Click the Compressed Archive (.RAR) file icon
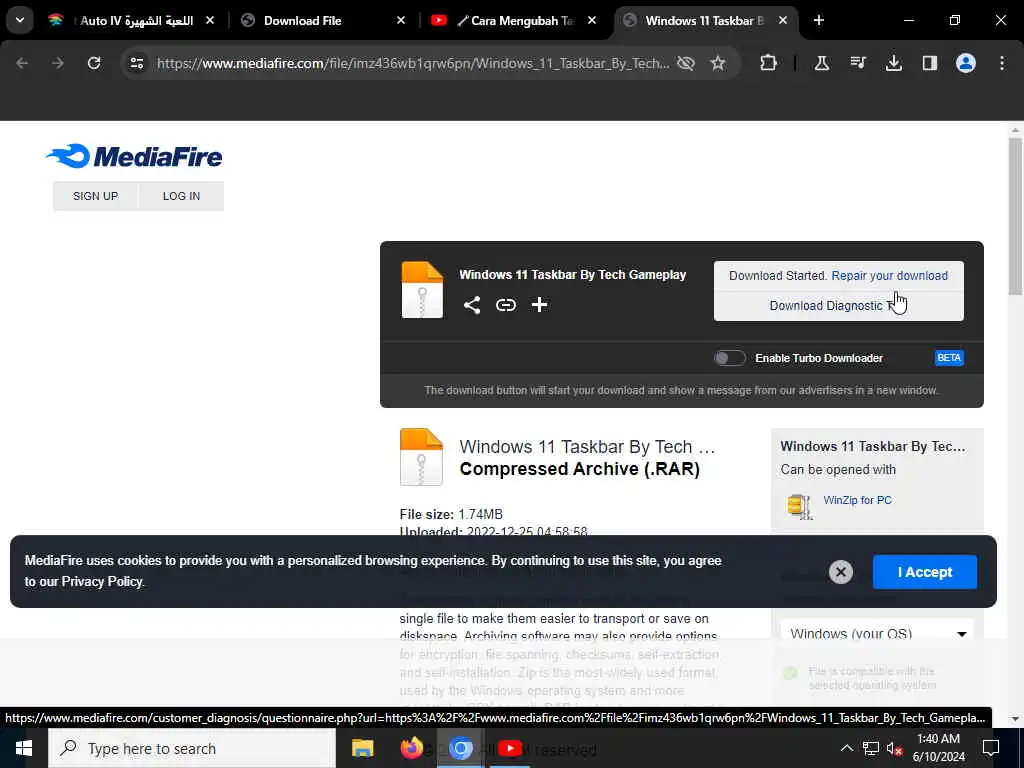The image size is (1024, 768). (x=421, y=457)
